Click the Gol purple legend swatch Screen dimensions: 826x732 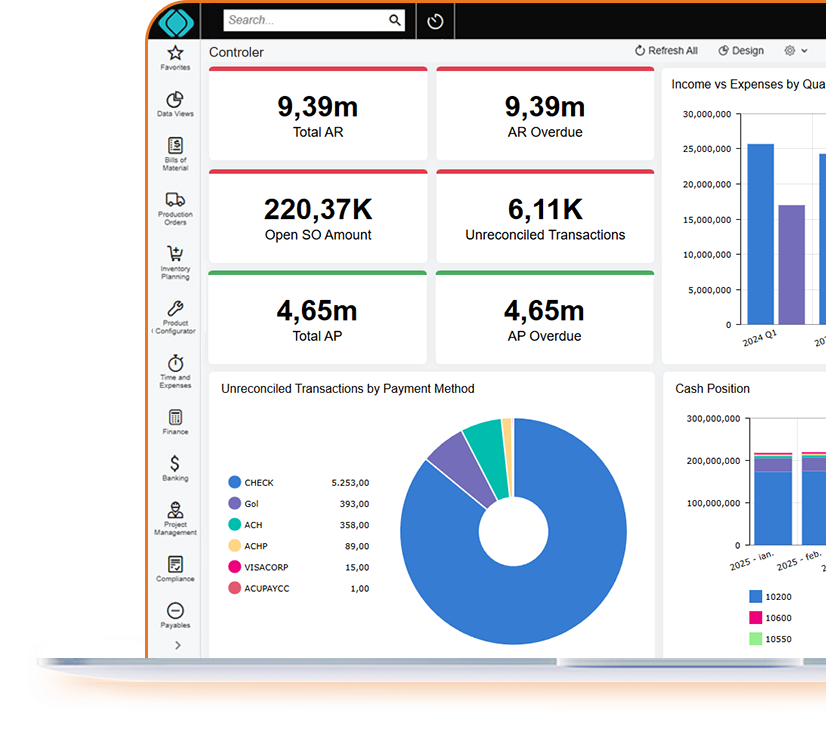[235, 504]
